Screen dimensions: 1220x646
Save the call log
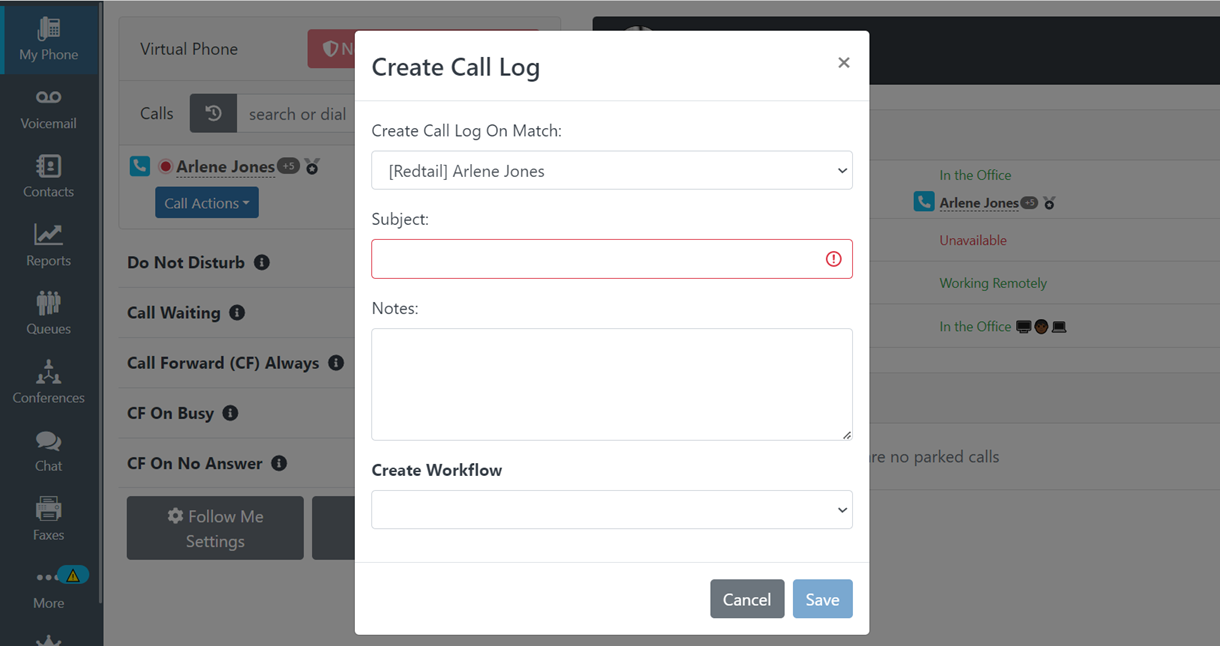822,599
